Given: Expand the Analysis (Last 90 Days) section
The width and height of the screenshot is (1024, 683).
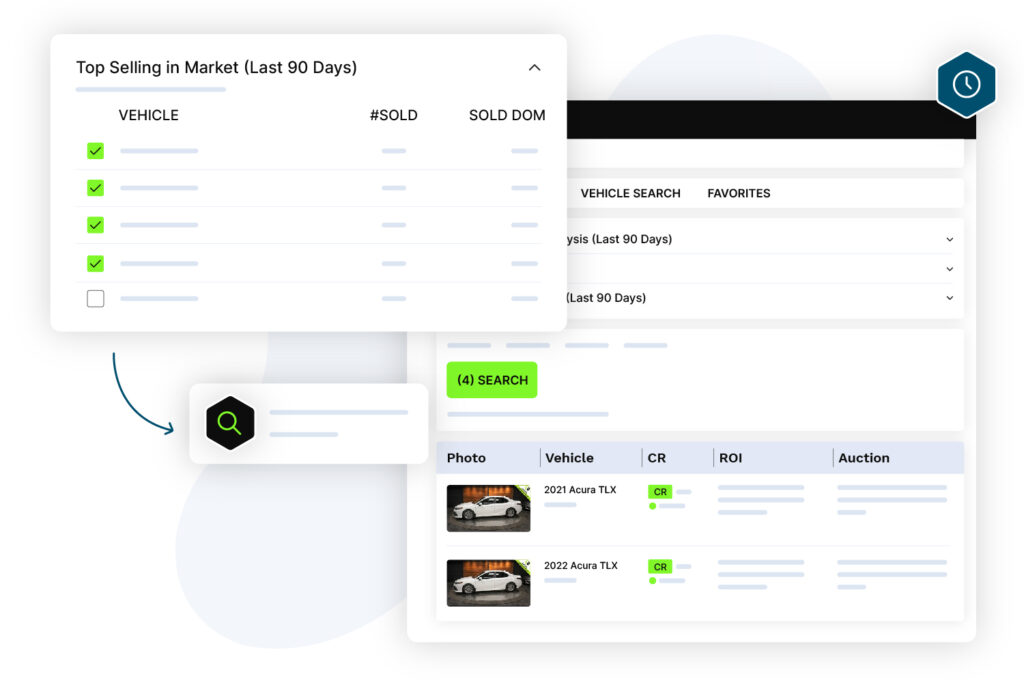Looking at the screenshot, I should pos(949,240).
